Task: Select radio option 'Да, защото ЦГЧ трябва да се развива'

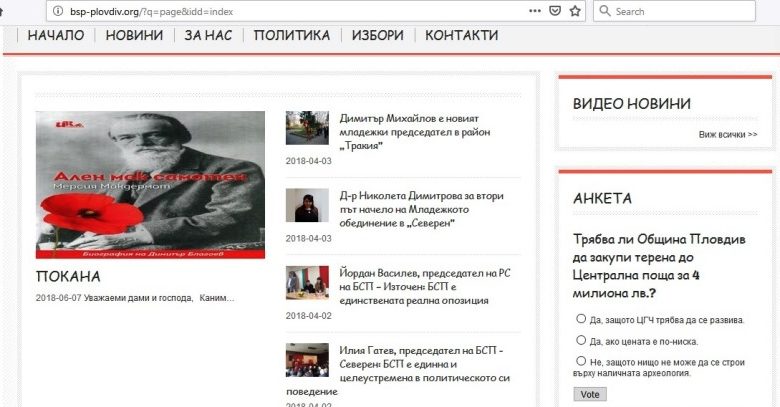Action: click(581, 318)
